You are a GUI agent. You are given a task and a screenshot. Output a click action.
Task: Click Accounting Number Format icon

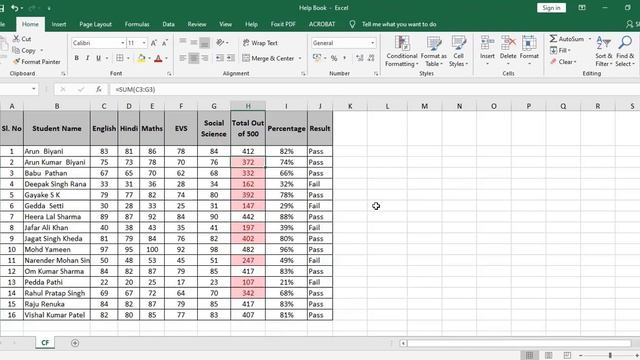317,58
